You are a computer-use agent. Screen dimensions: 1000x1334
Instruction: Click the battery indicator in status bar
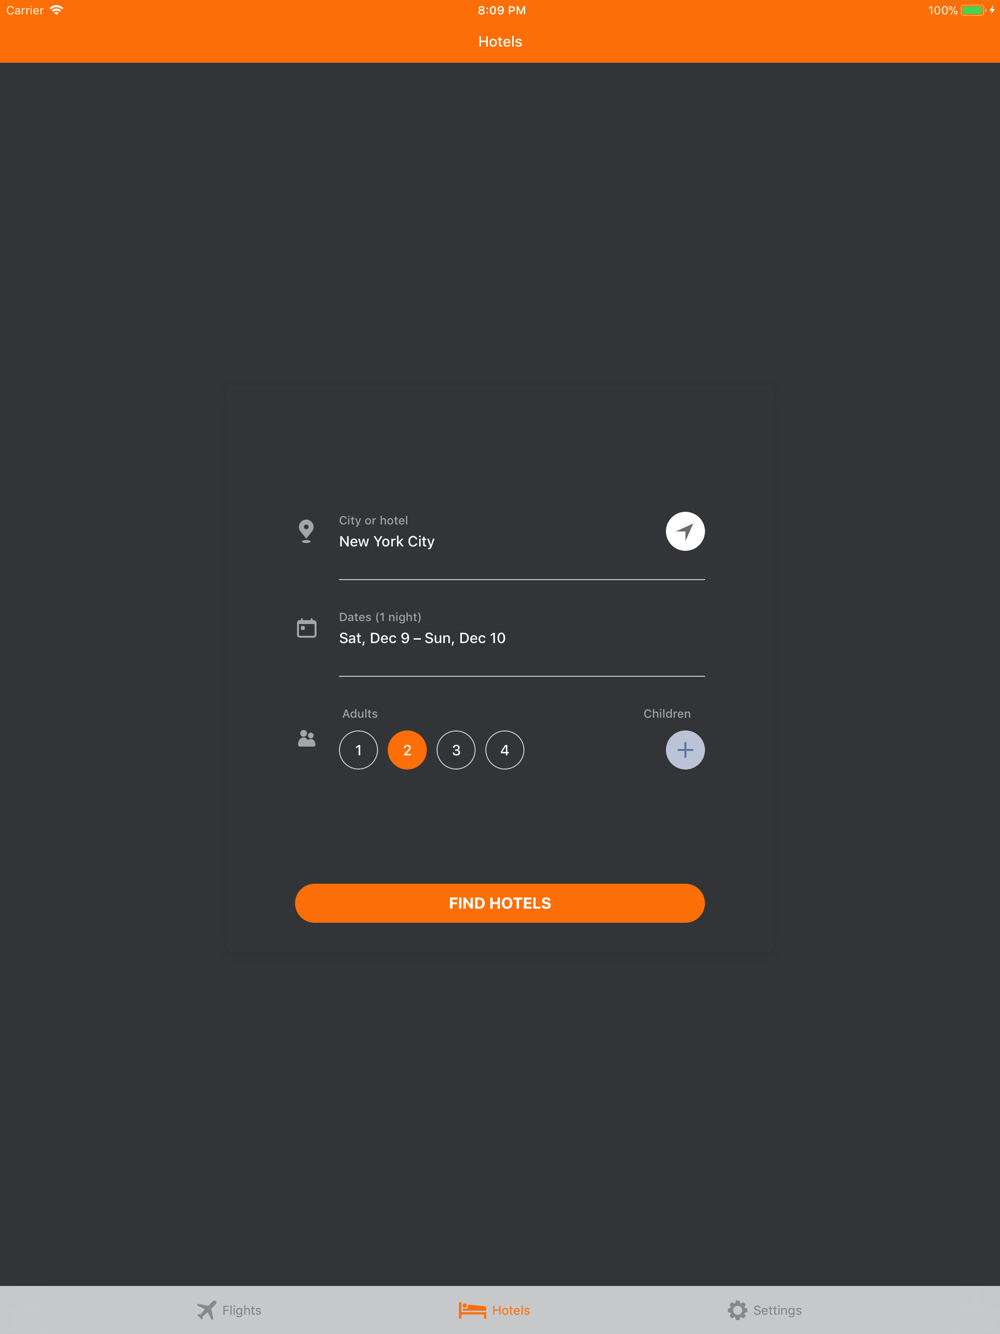(973, 10)
